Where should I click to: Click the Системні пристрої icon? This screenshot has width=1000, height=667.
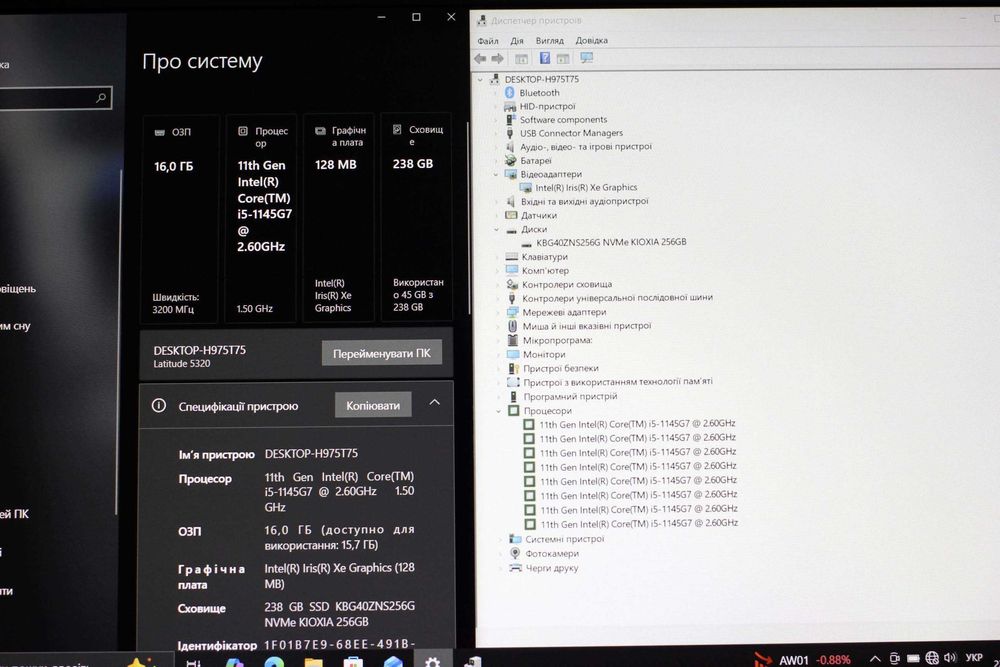click(x=515, y=539)
